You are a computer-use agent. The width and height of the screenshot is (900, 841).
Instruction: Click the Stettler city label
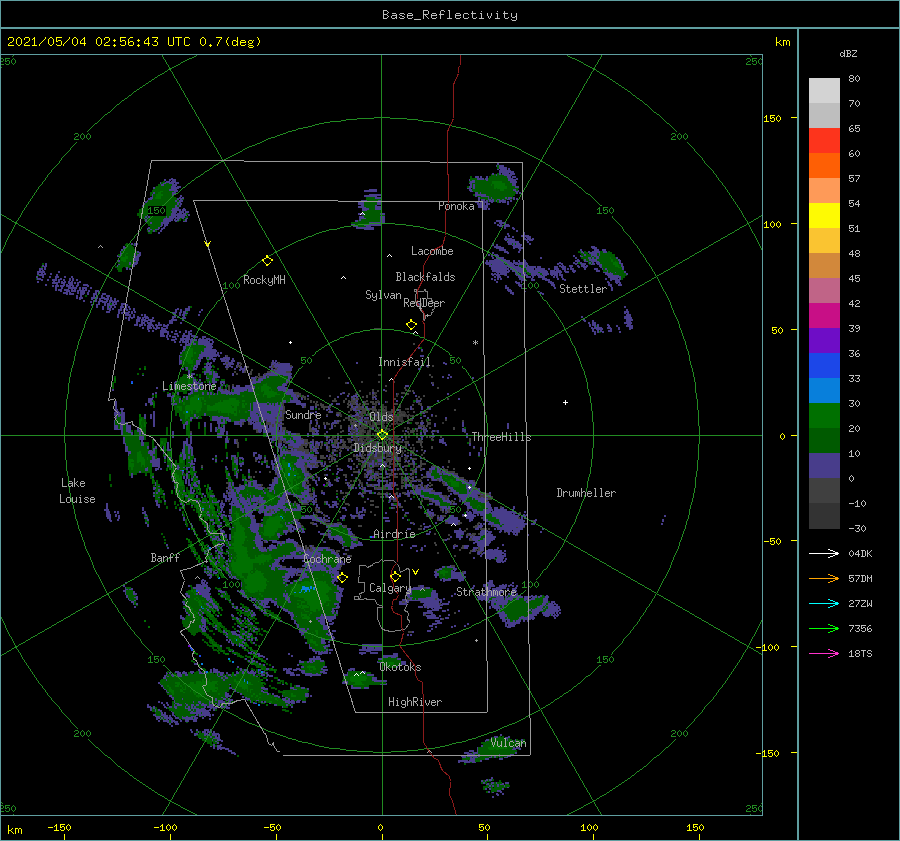pos(583,289)
